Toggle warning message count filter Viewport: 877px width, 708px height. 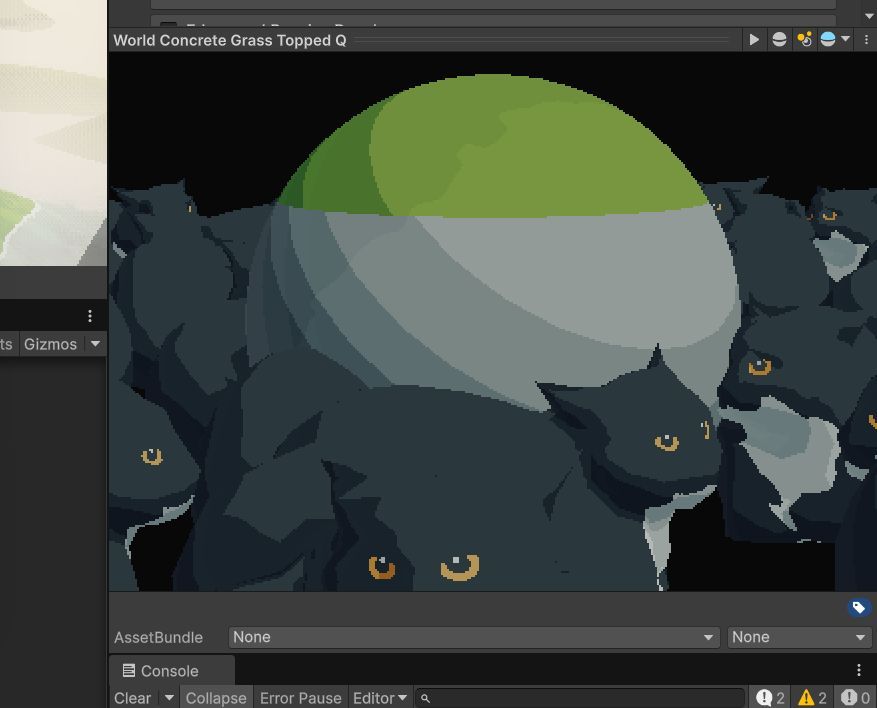point(813,698)
